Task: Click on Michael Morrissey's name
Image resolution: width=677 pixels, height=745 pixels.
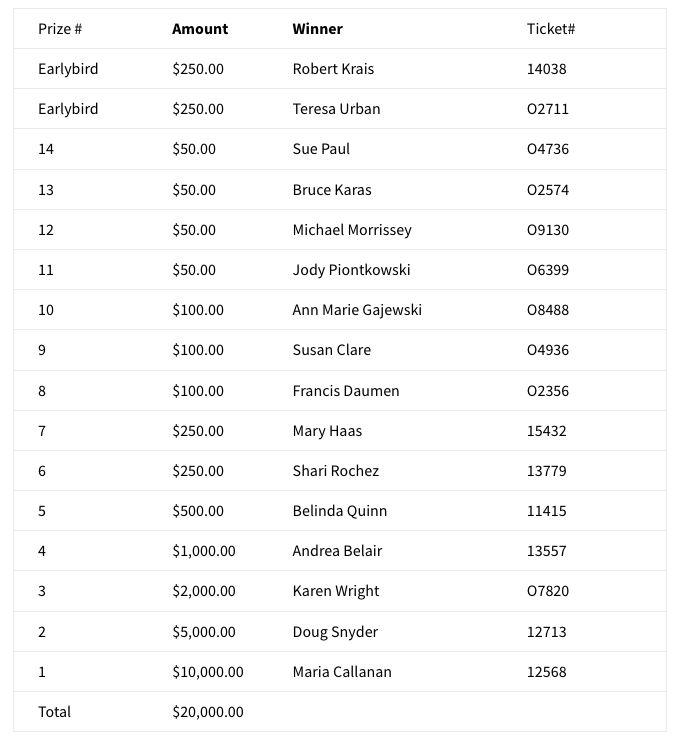Action: point(351,230)
